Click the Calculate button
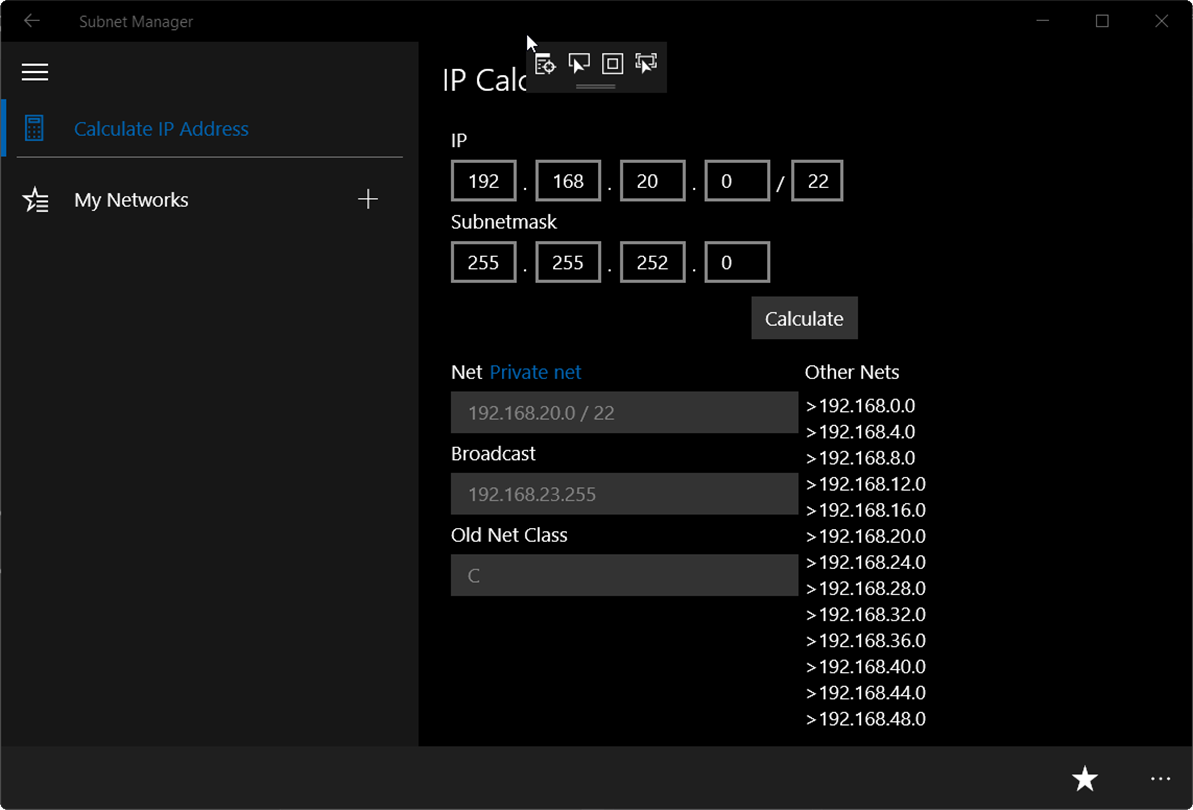Screen dimensions: 1193x810 pyautogui.click(x=804, y=318)
